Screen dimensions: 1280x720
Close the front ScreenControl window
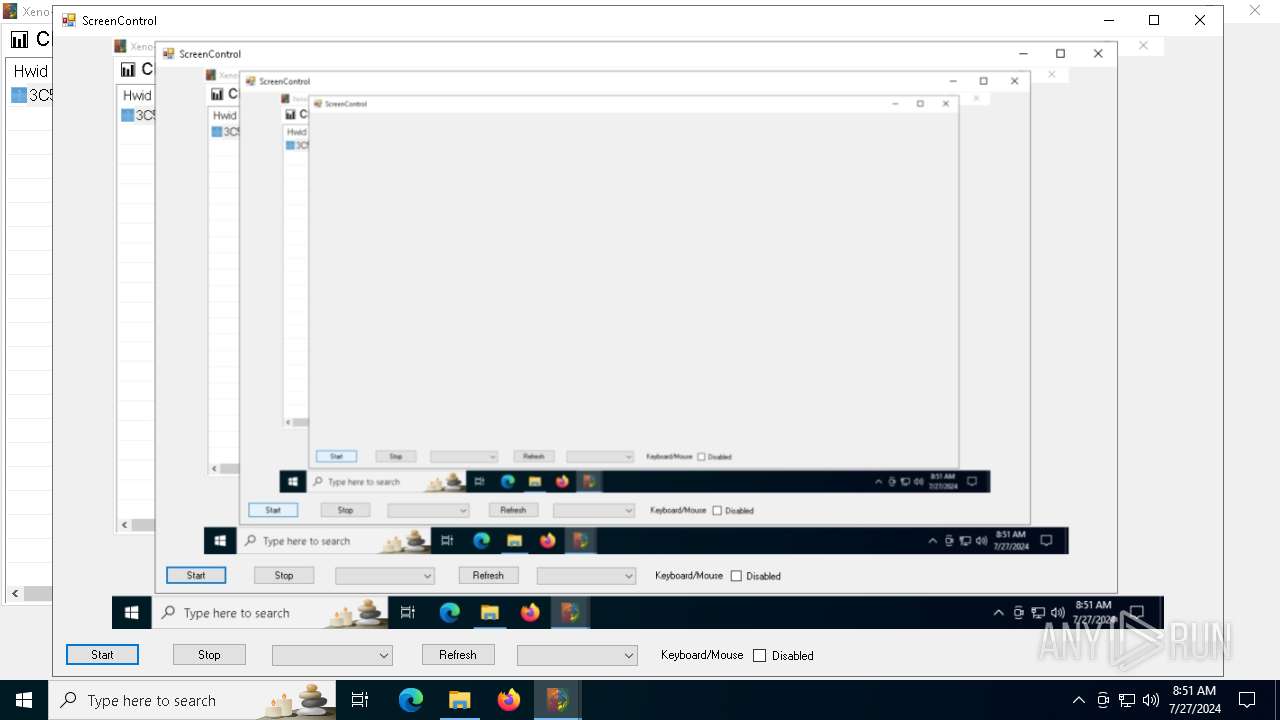pos(1200,20)
